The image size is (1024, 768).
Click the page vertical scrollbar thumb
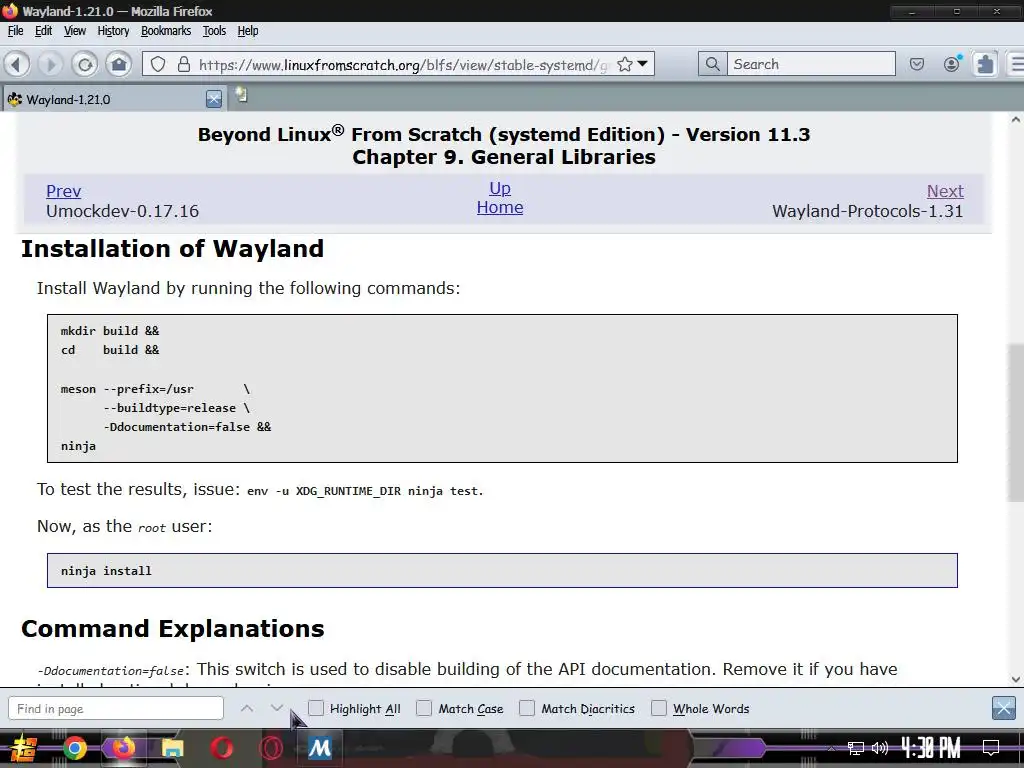point(1016,422)
